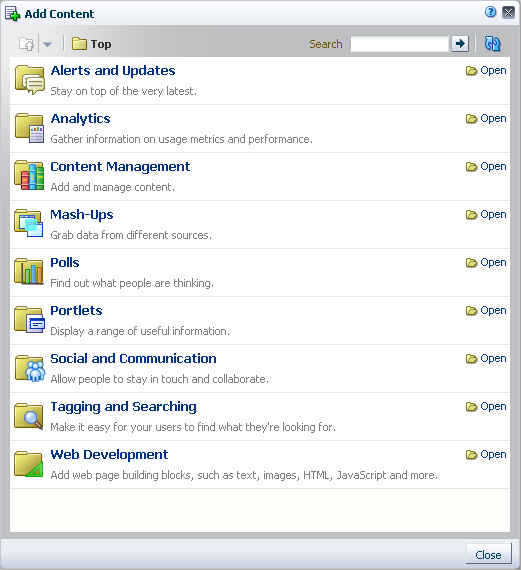Open the Analytics title link
The image size is (521, 570).
point(80,119)
